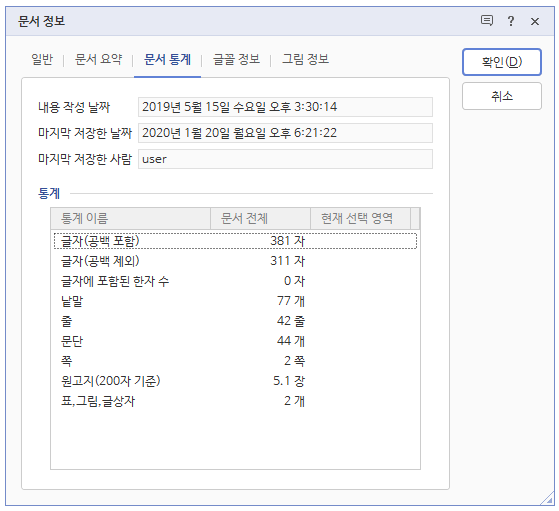Select the 문서 통계 tab
The height and width of the screenshot is (511, 559).
tap(167, 59)
